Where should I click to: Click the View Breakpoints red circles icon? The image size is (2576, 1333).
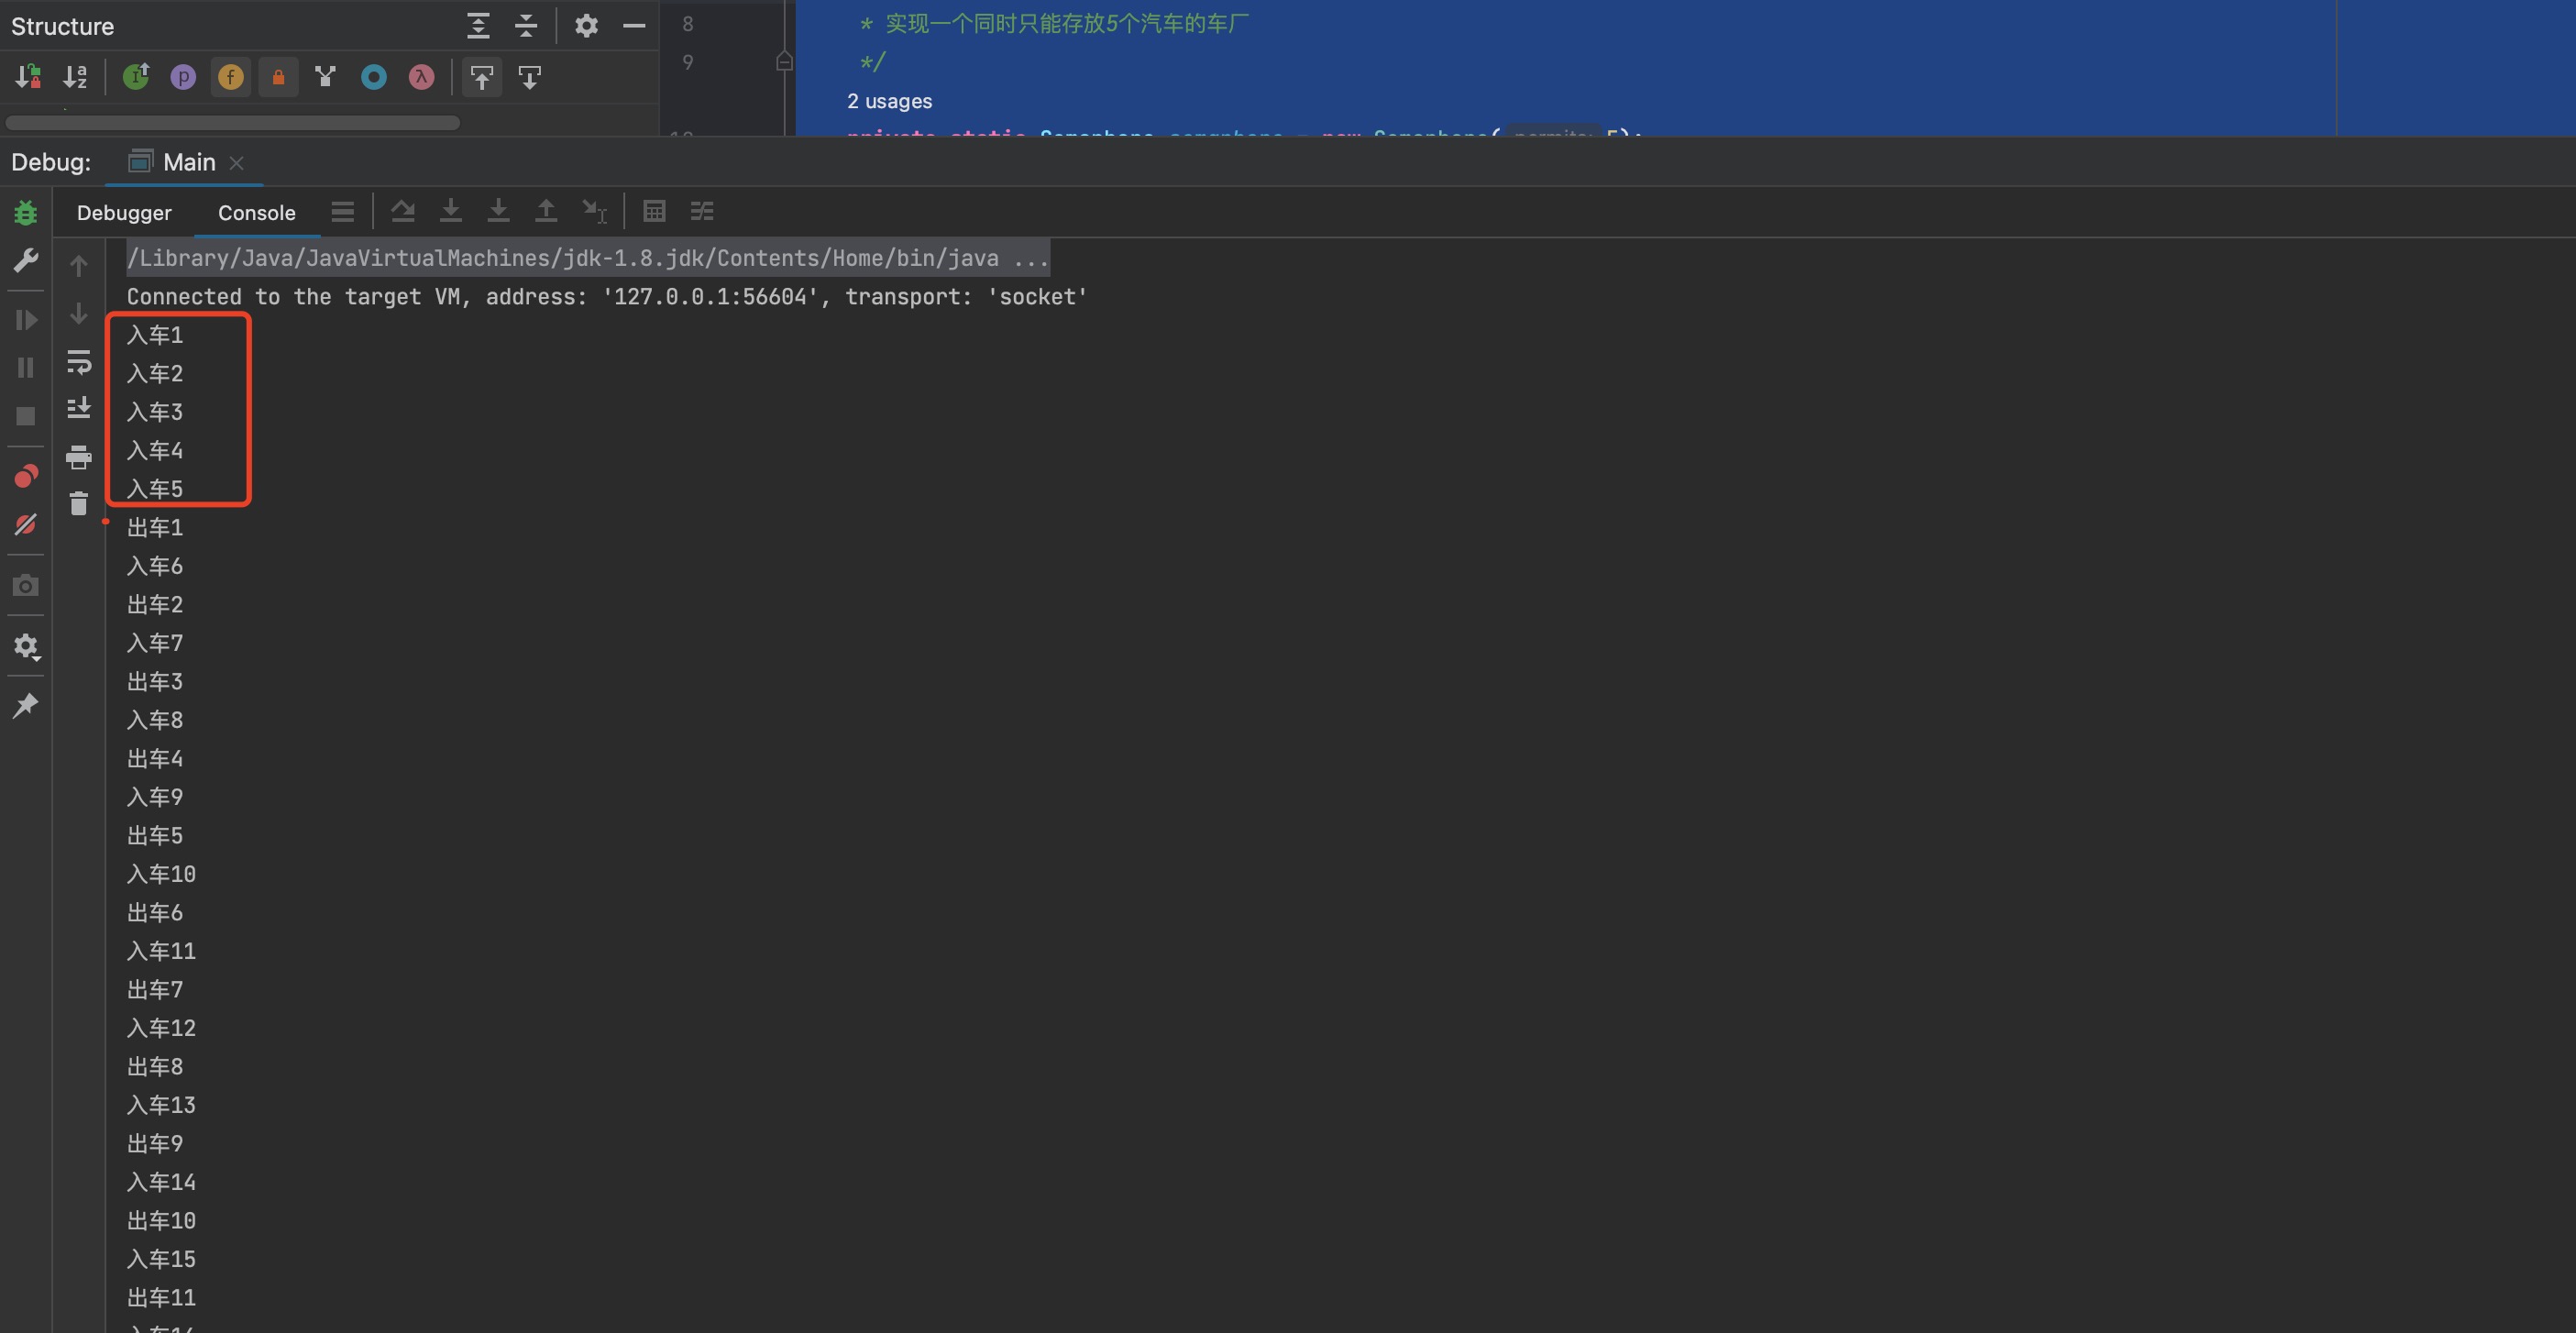(26, 476)
